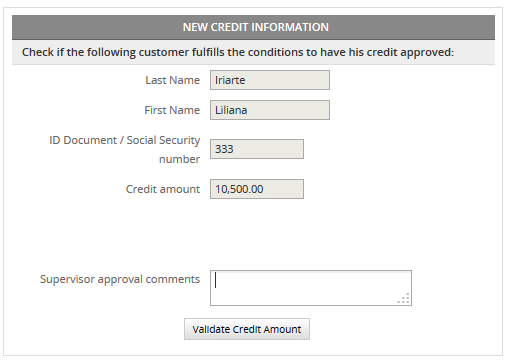
Task: Click the Credit amount label
Action: (x=163, y=189)
